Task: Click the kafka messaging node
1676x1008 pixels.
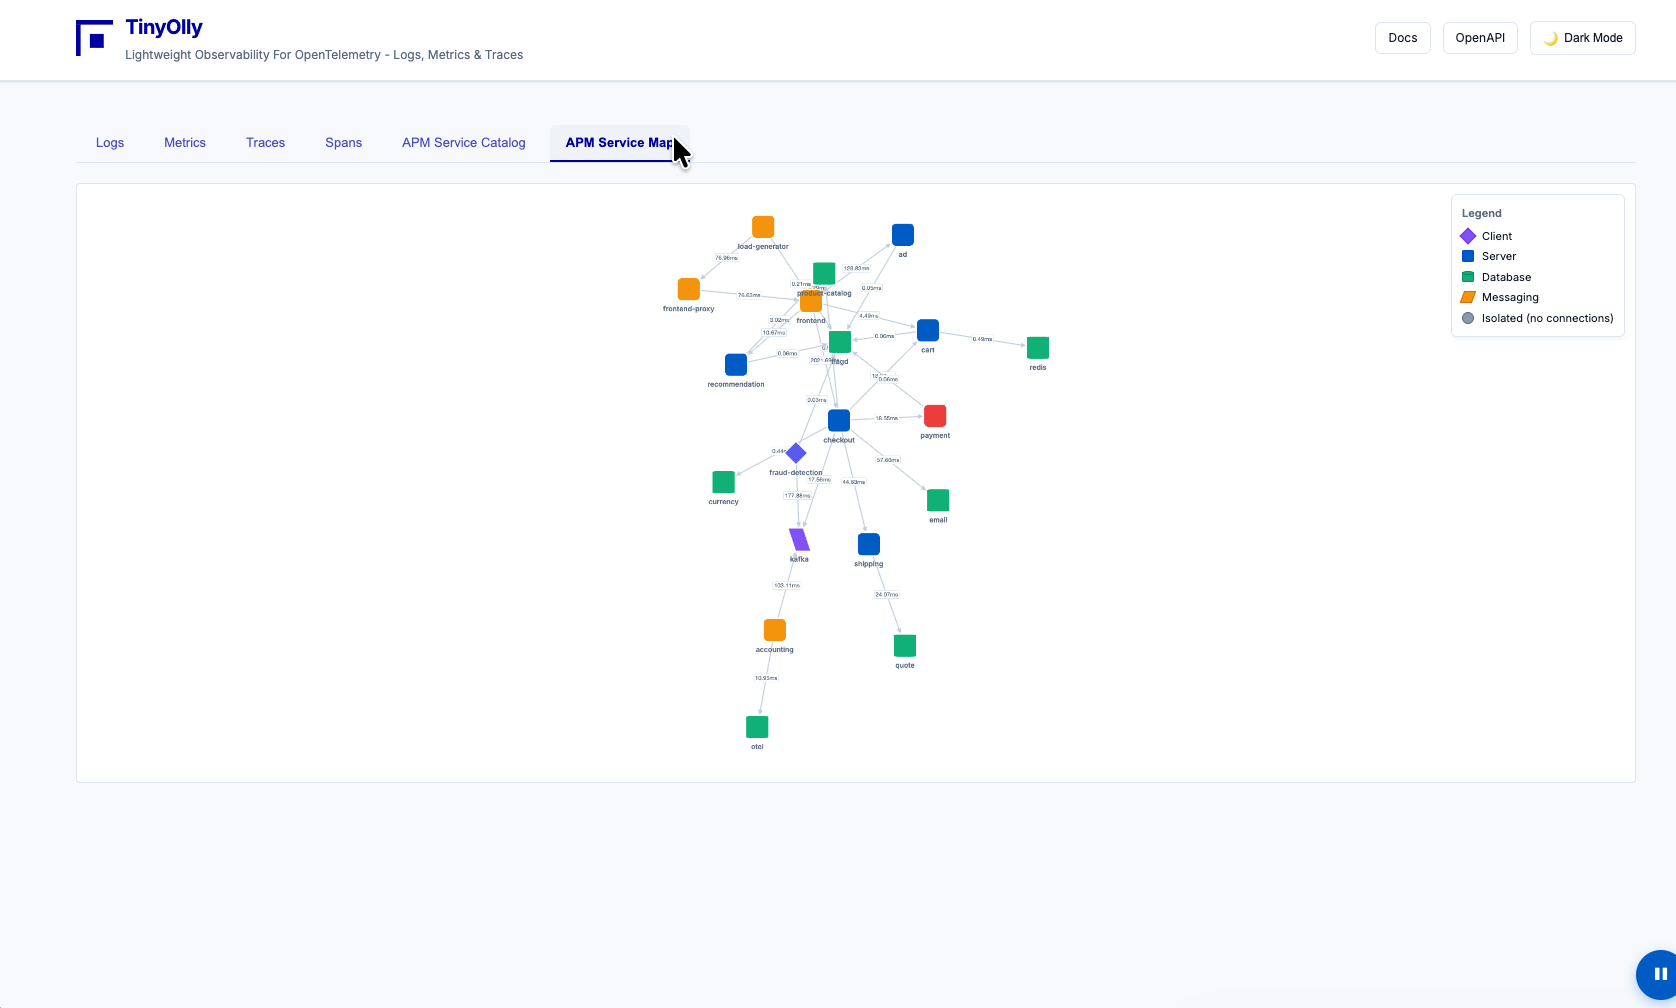Action: 799,540
